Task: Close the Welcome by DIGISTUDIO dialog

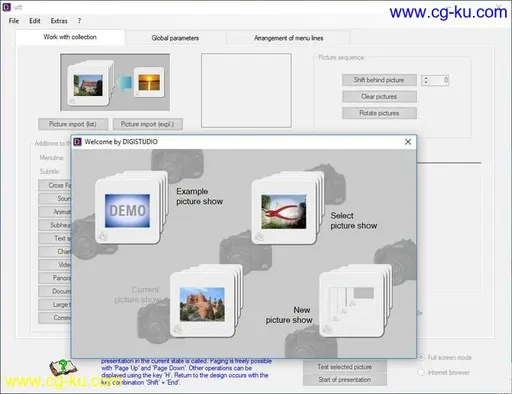Action: pos(408,142)
